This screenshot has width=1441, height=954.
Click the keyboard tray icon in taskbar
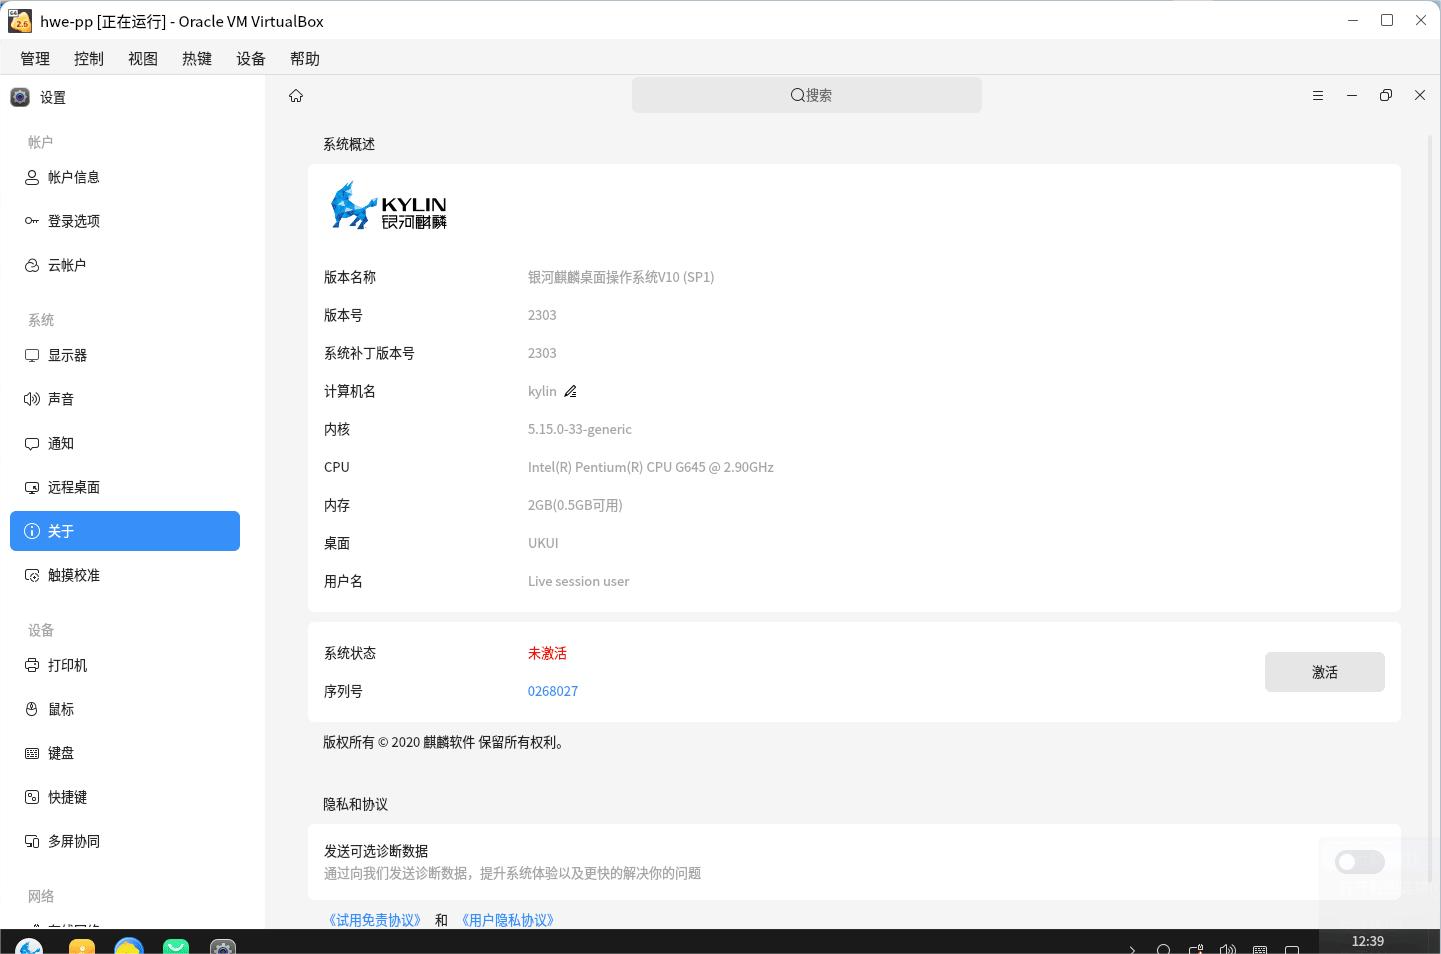point(1260,948)
